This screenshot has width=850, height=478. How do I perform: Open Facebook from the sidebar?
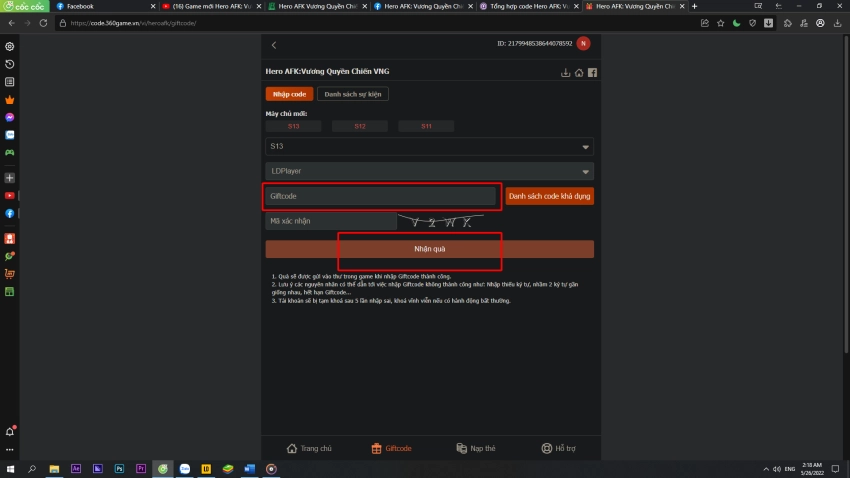(x=10, y=214)
